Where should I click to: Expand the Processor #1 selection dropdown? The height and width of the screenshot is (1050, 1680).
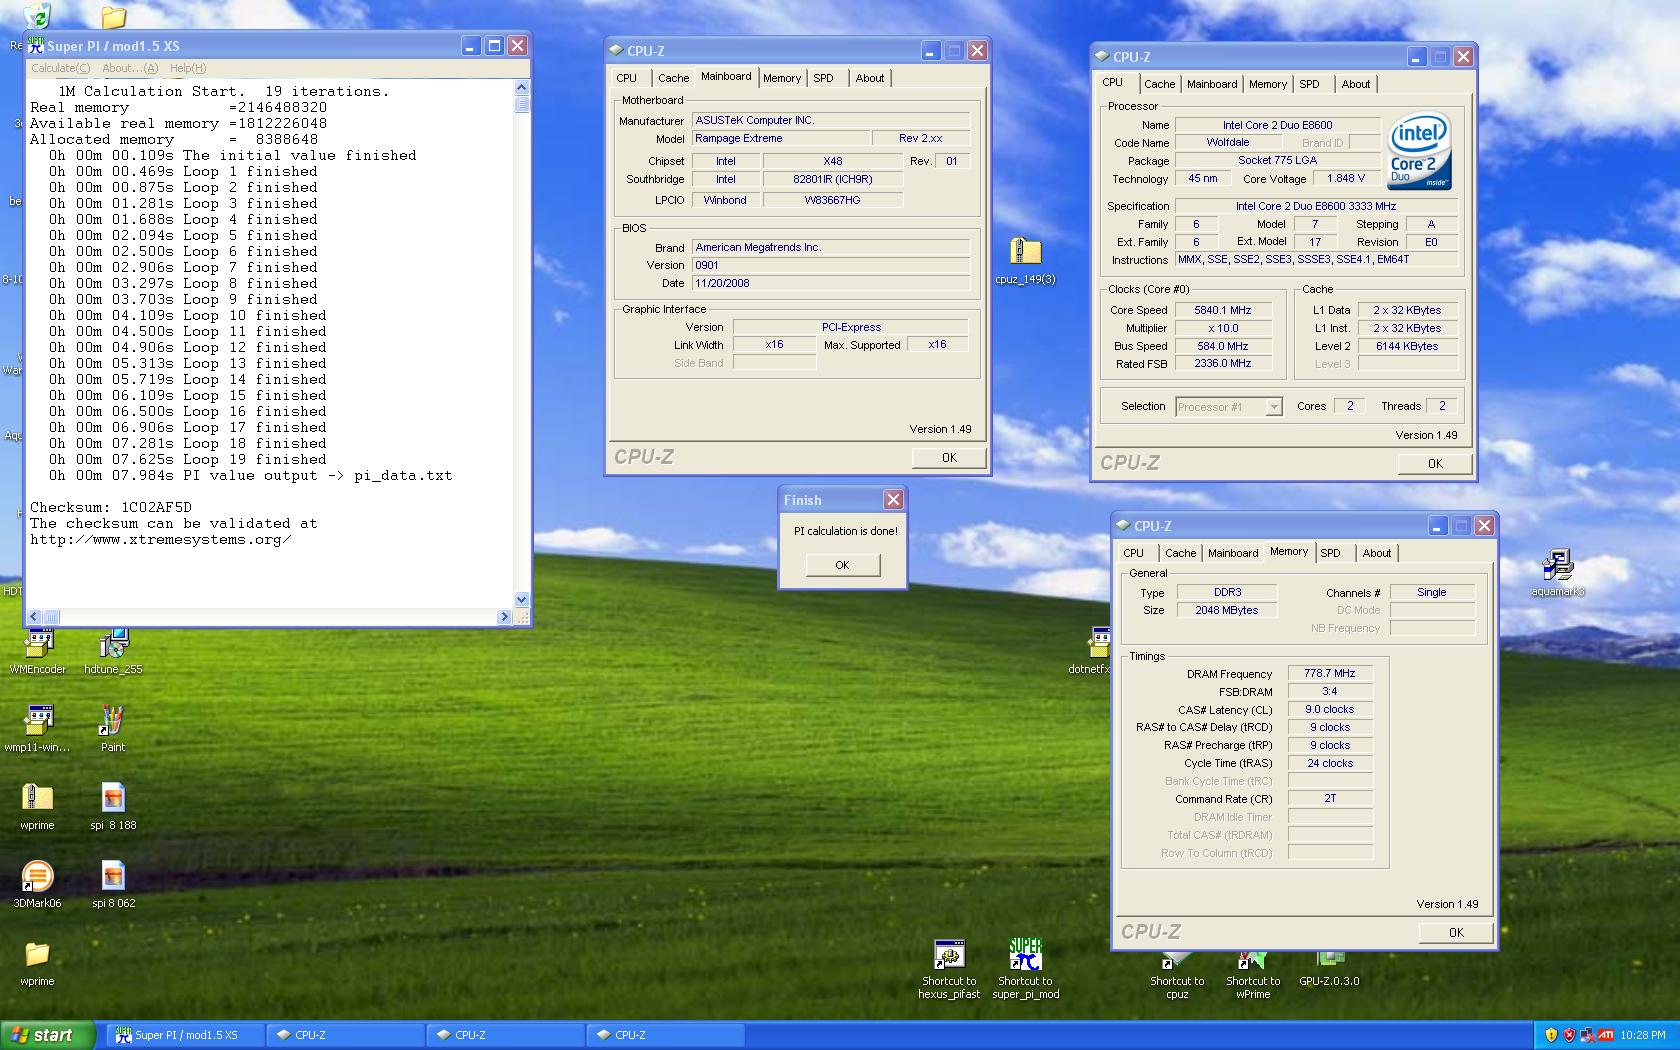tap(1273, 407)
